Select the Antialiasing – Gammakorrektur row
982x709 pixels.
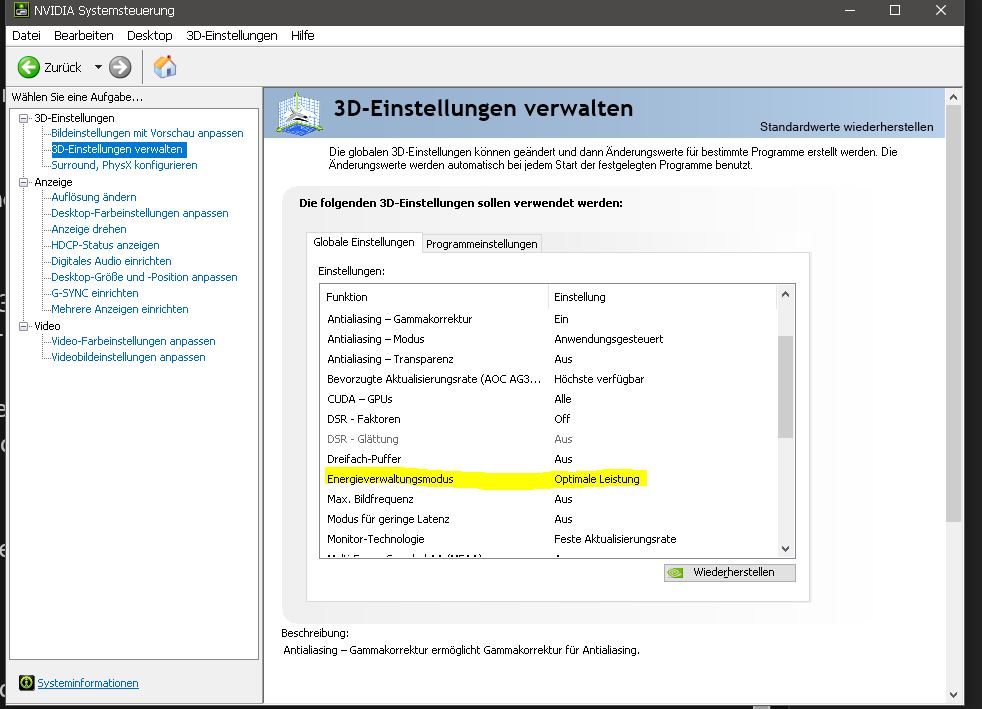549,319
